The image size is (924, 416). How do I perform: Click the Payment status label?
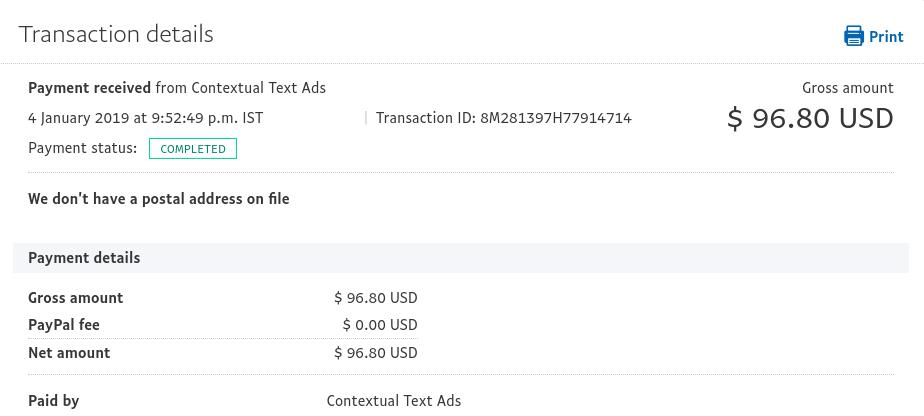82,148
